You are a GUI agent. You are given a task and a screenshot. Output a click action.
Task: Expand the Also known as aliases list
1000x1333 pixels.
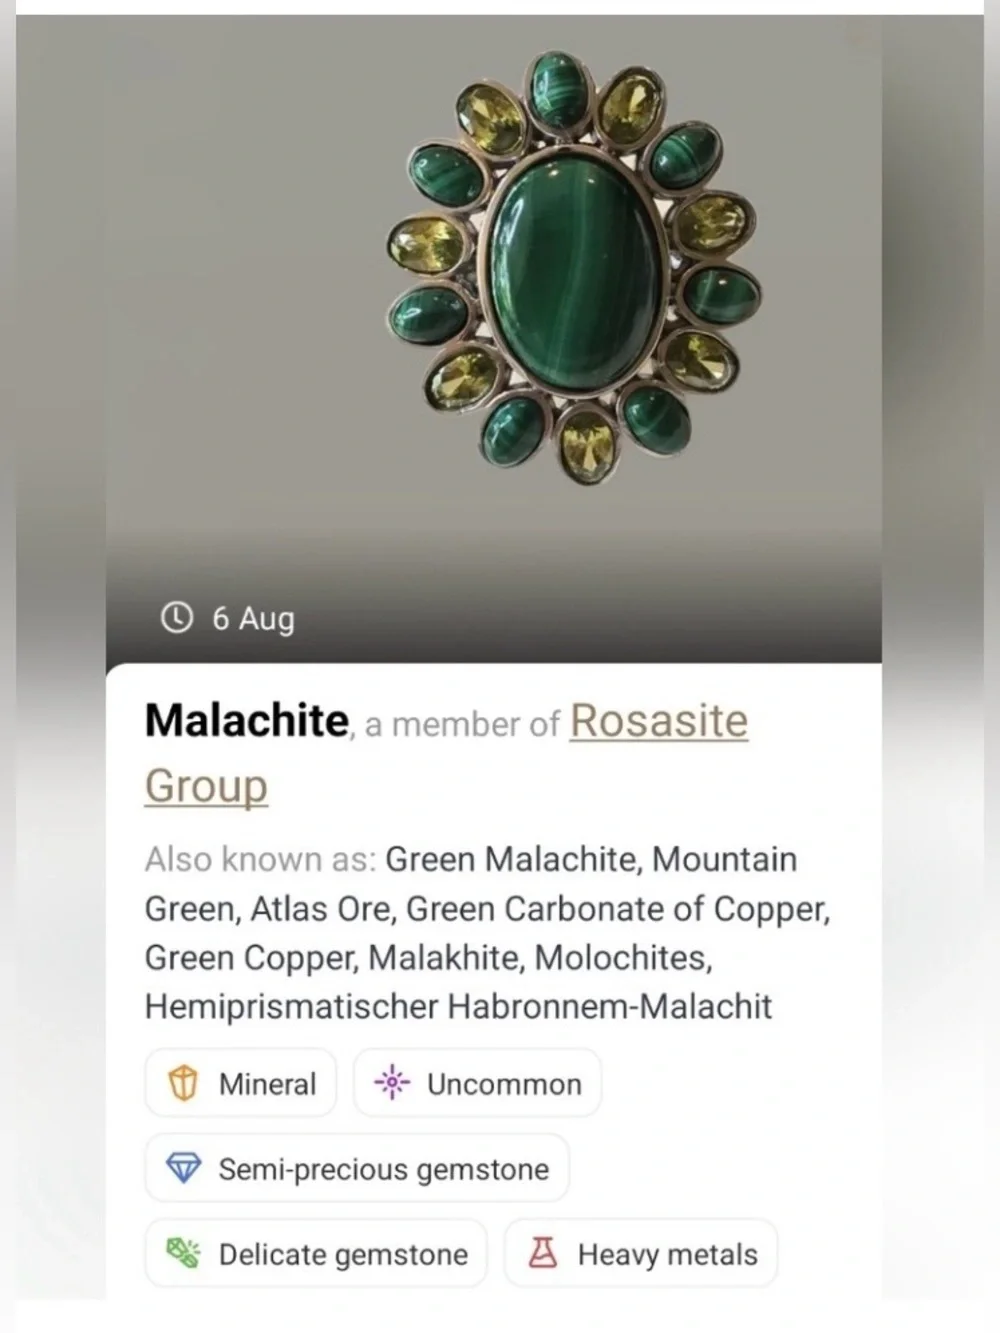(x=263, y=858)
